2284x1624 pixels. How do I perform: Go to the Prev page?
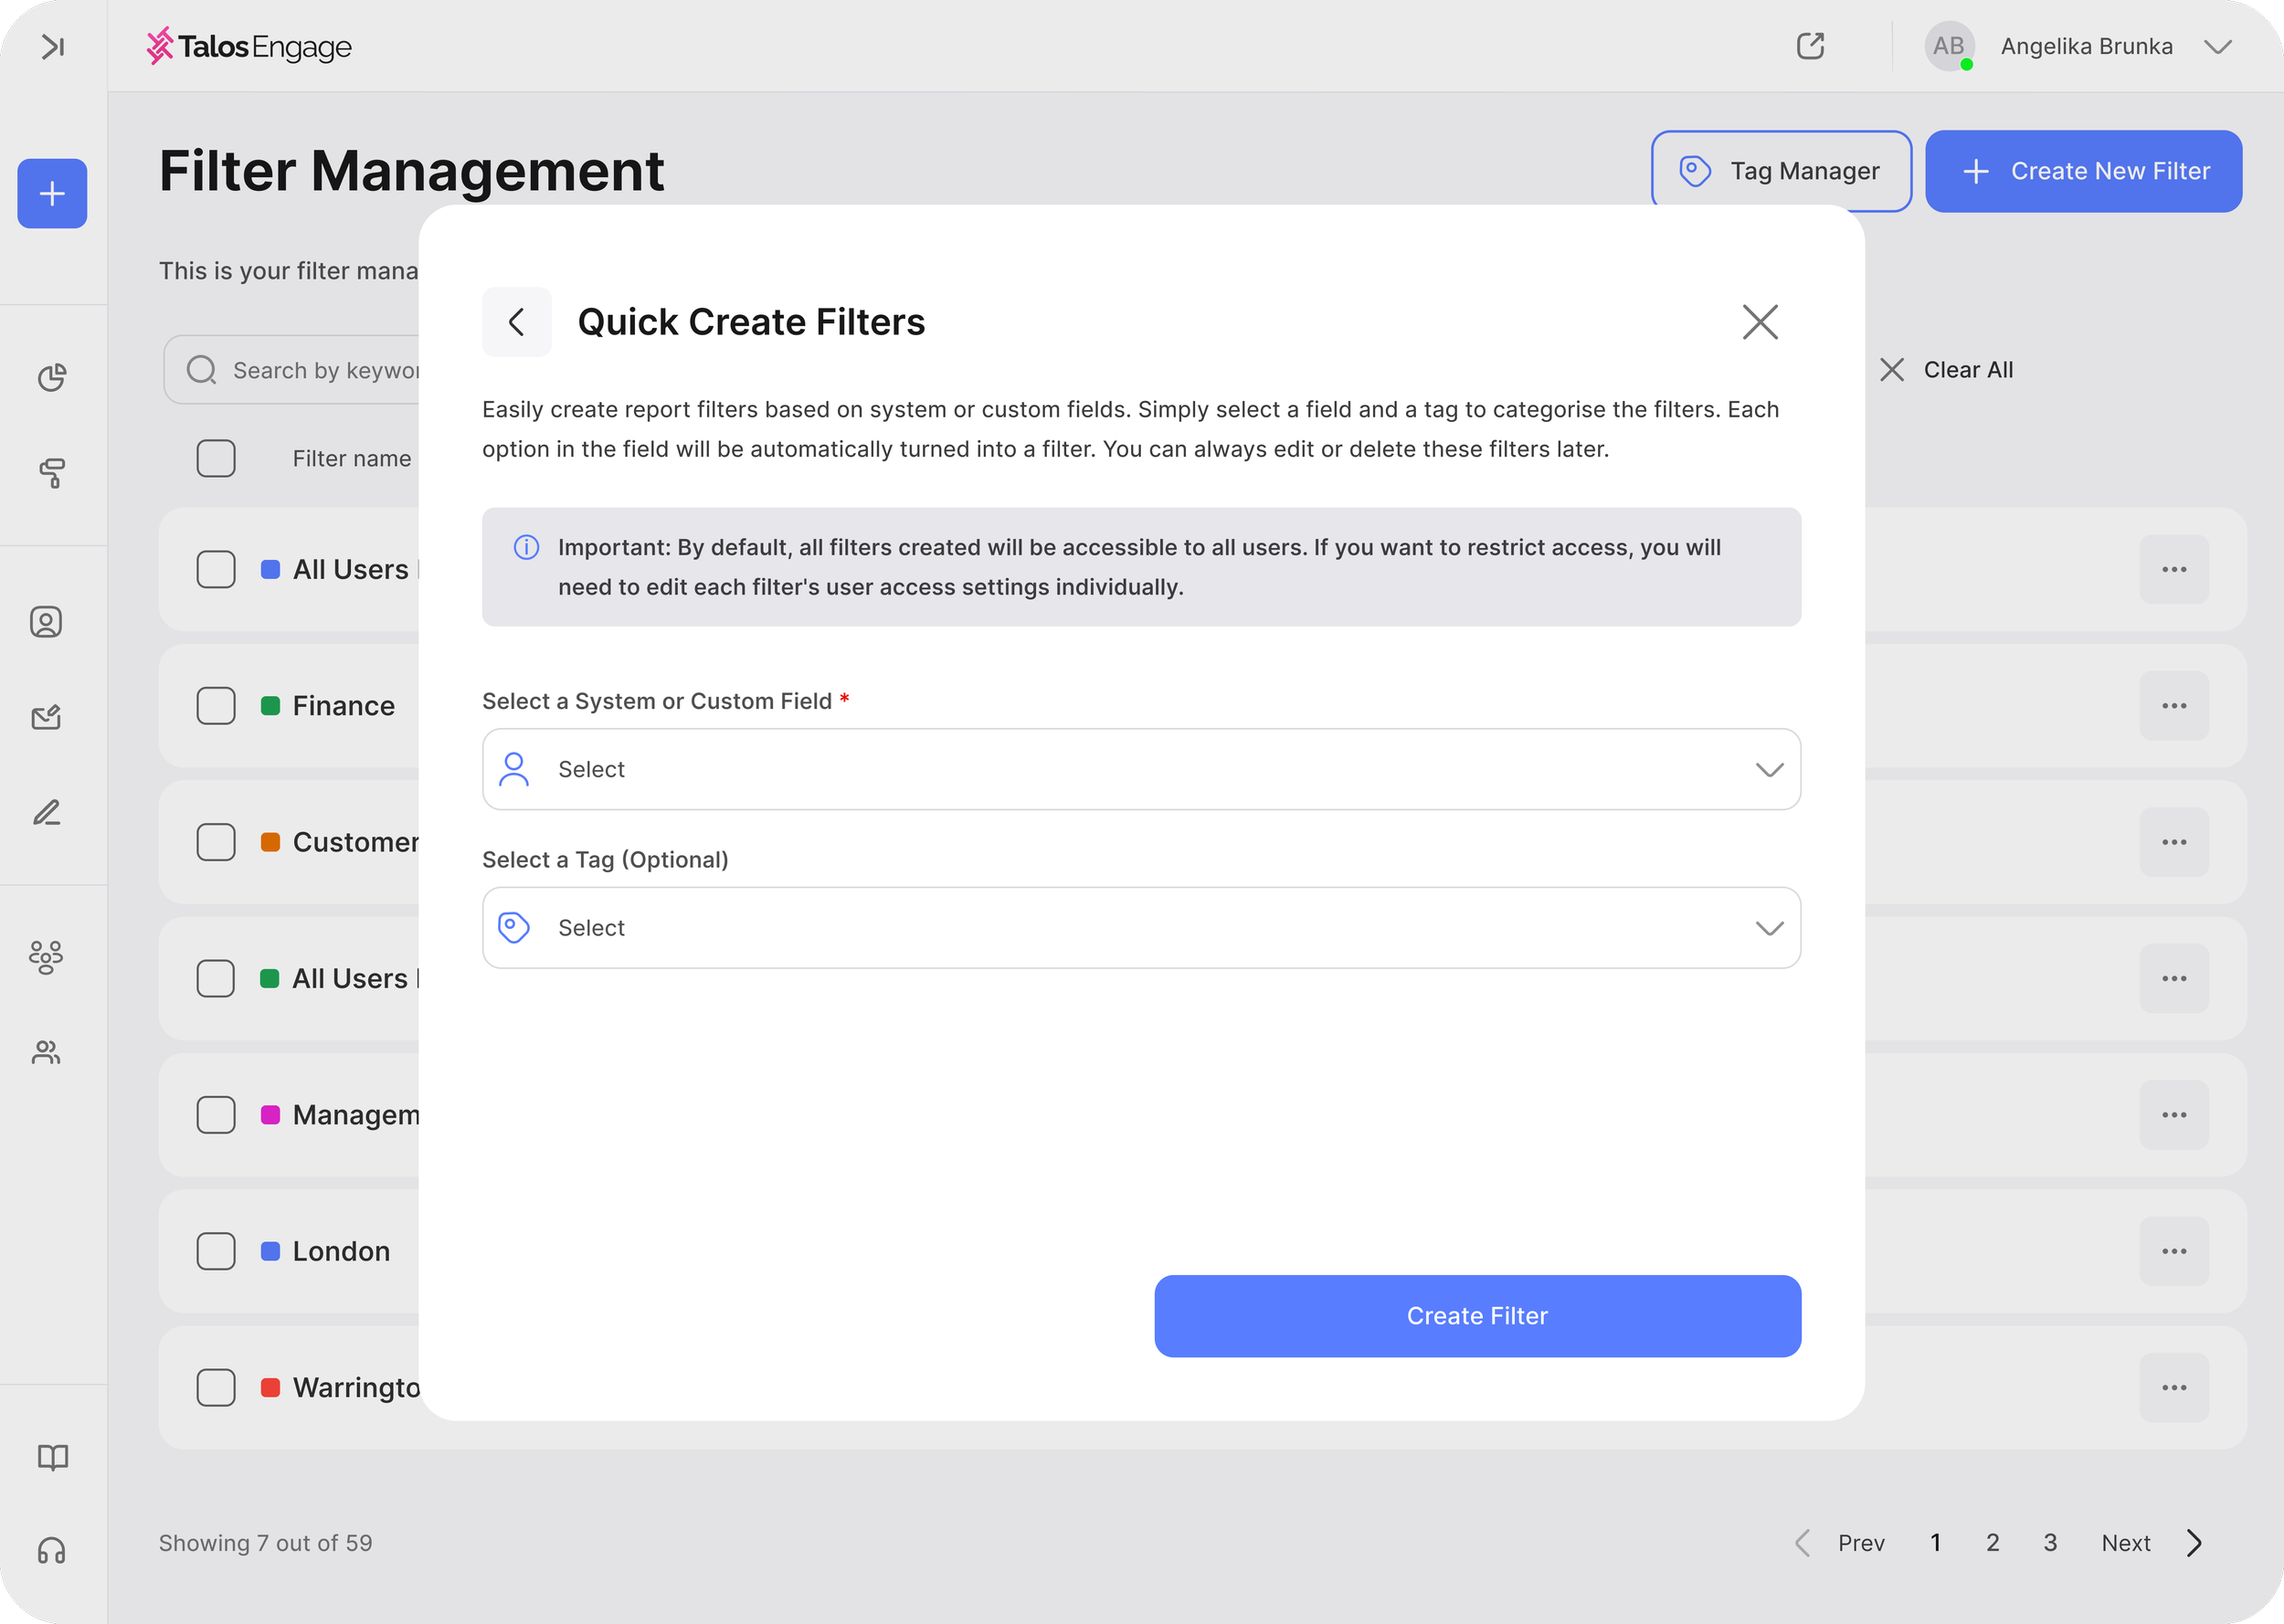click(x=1840, y=1543)
